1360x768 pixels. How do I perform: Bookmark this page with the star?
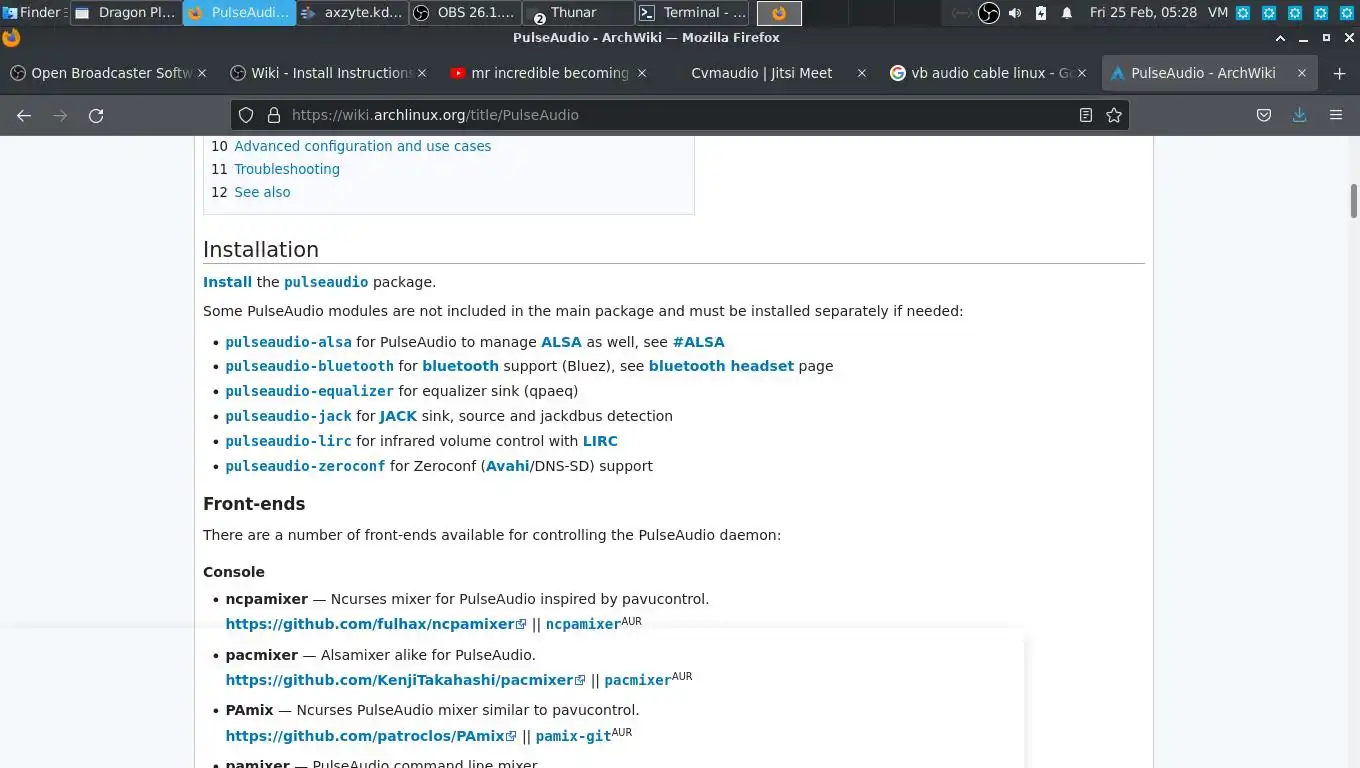(x=1114, y=115)
